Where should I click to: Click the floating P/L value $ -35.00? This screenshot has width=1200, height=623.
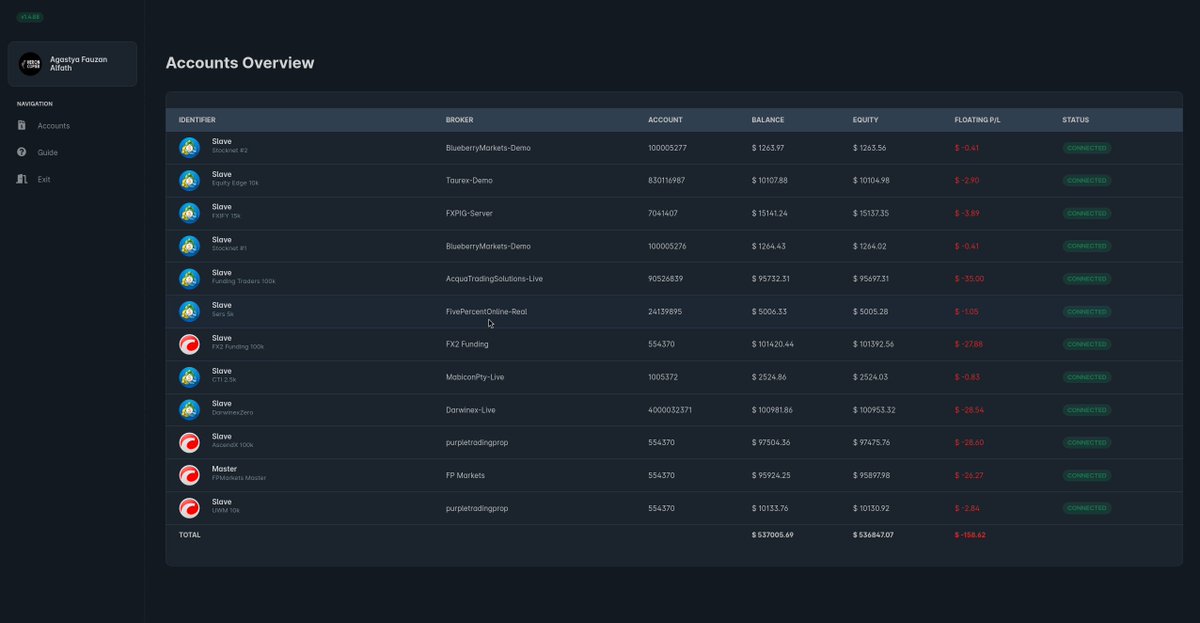(x=970, y=279)
